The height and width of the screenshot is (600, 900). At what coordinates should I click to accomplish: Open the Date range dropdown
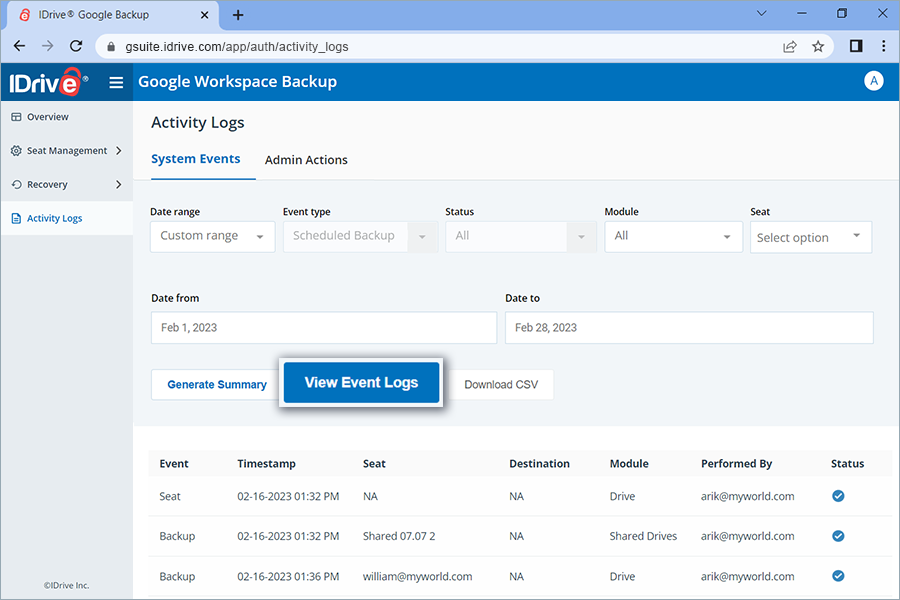coord(212,237)
